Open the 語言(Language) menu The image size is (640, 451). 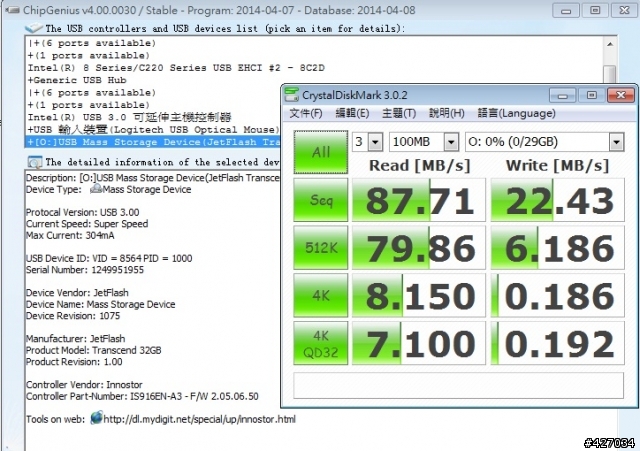click(516, 113)
